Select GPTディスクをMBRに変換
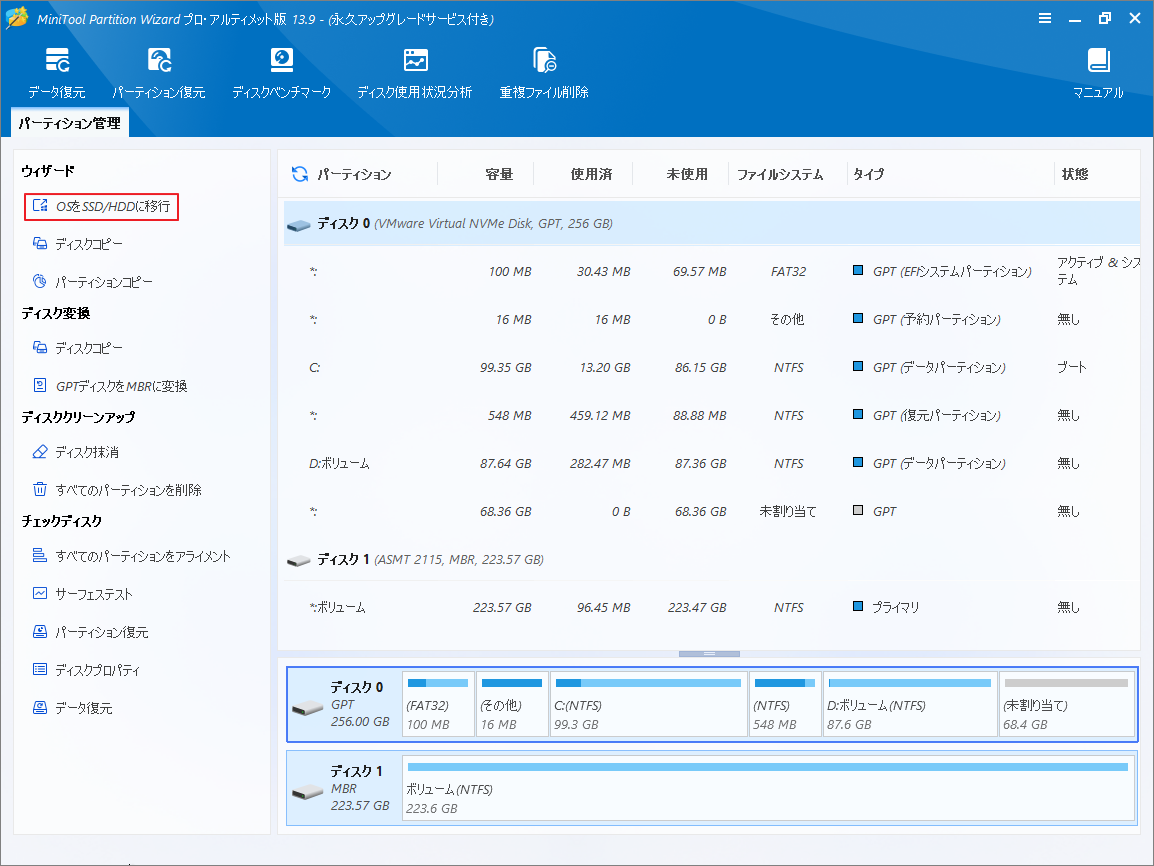Image resolution: width=1154 pixels, height=866 pixels. (x=110, y=386)
